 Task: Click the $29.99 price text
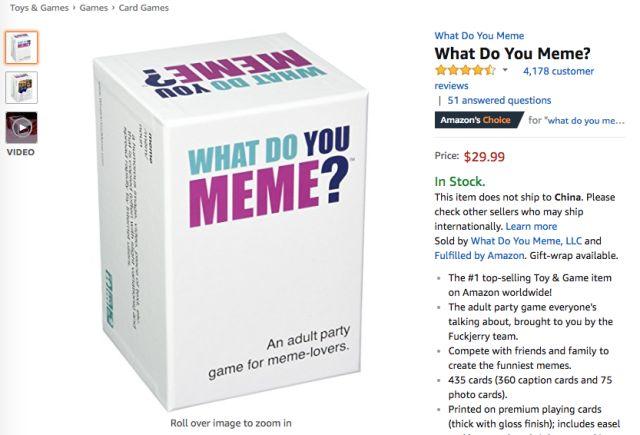(x=484, y=157)
